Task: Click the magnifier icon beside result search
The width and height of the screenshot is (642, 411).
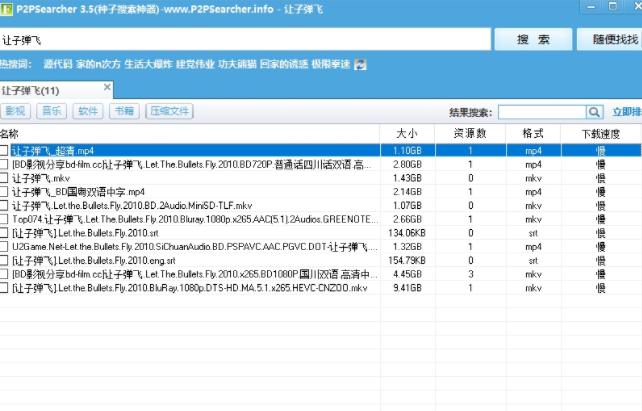Action: 595,112
